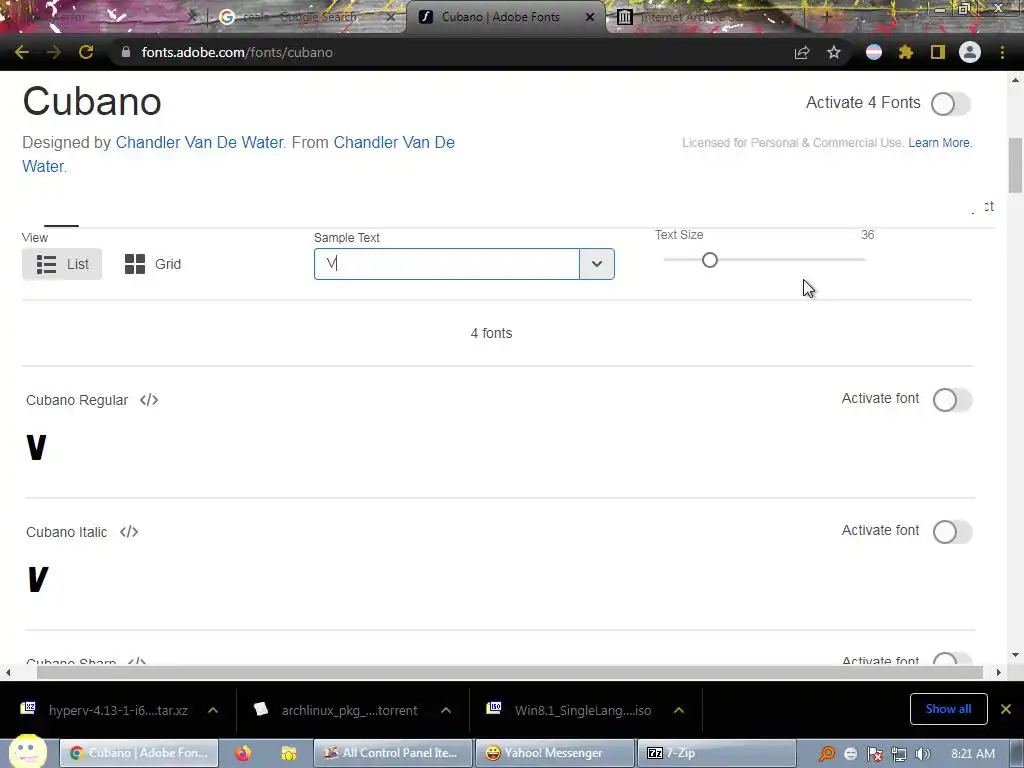Open the Extensions puzzle menu
This screenshot has height=768, width=1024.
point(906,52)
